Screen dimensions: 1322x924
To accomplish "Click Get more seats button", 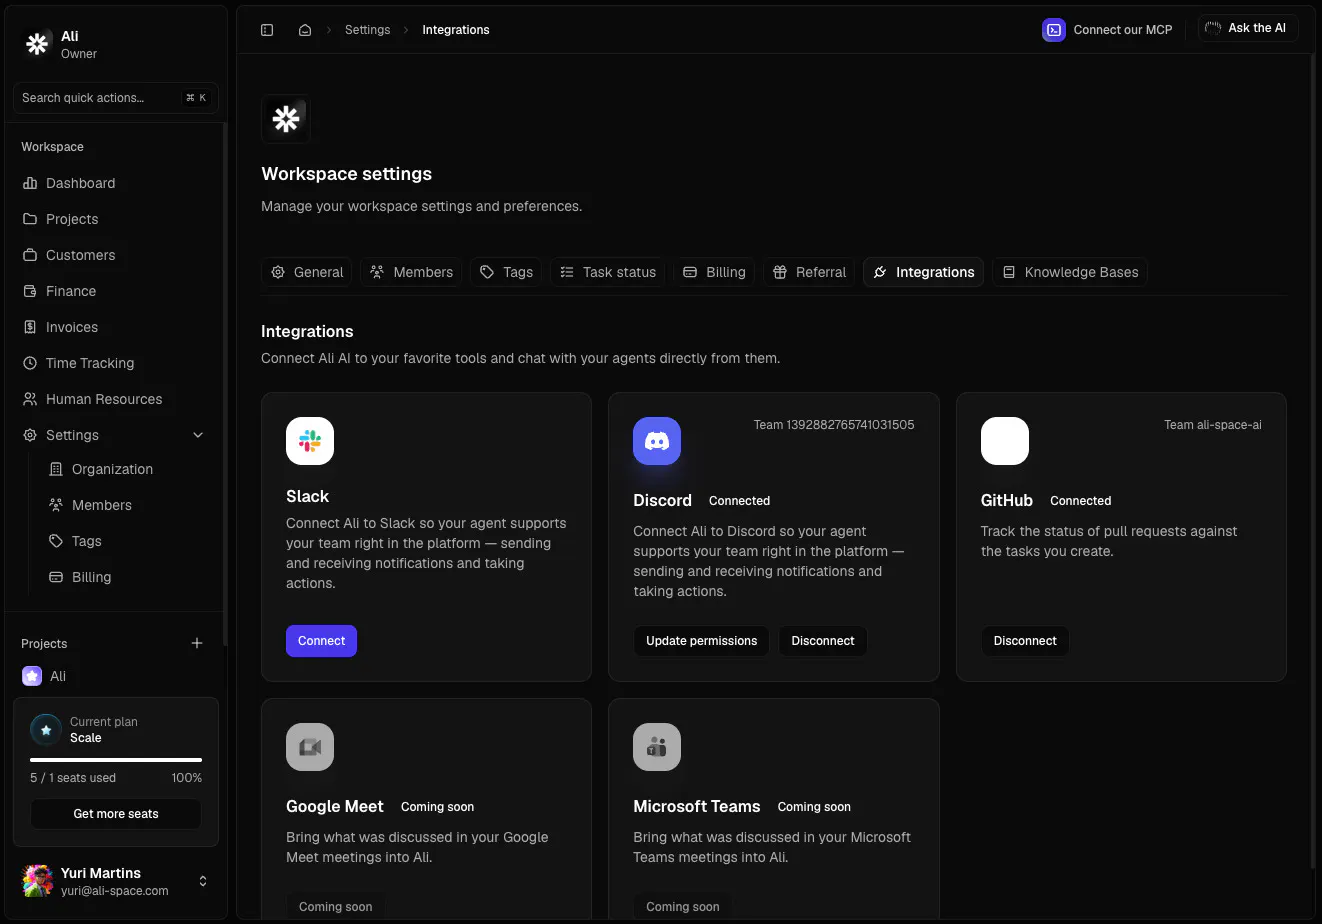I will coord(116,814).
